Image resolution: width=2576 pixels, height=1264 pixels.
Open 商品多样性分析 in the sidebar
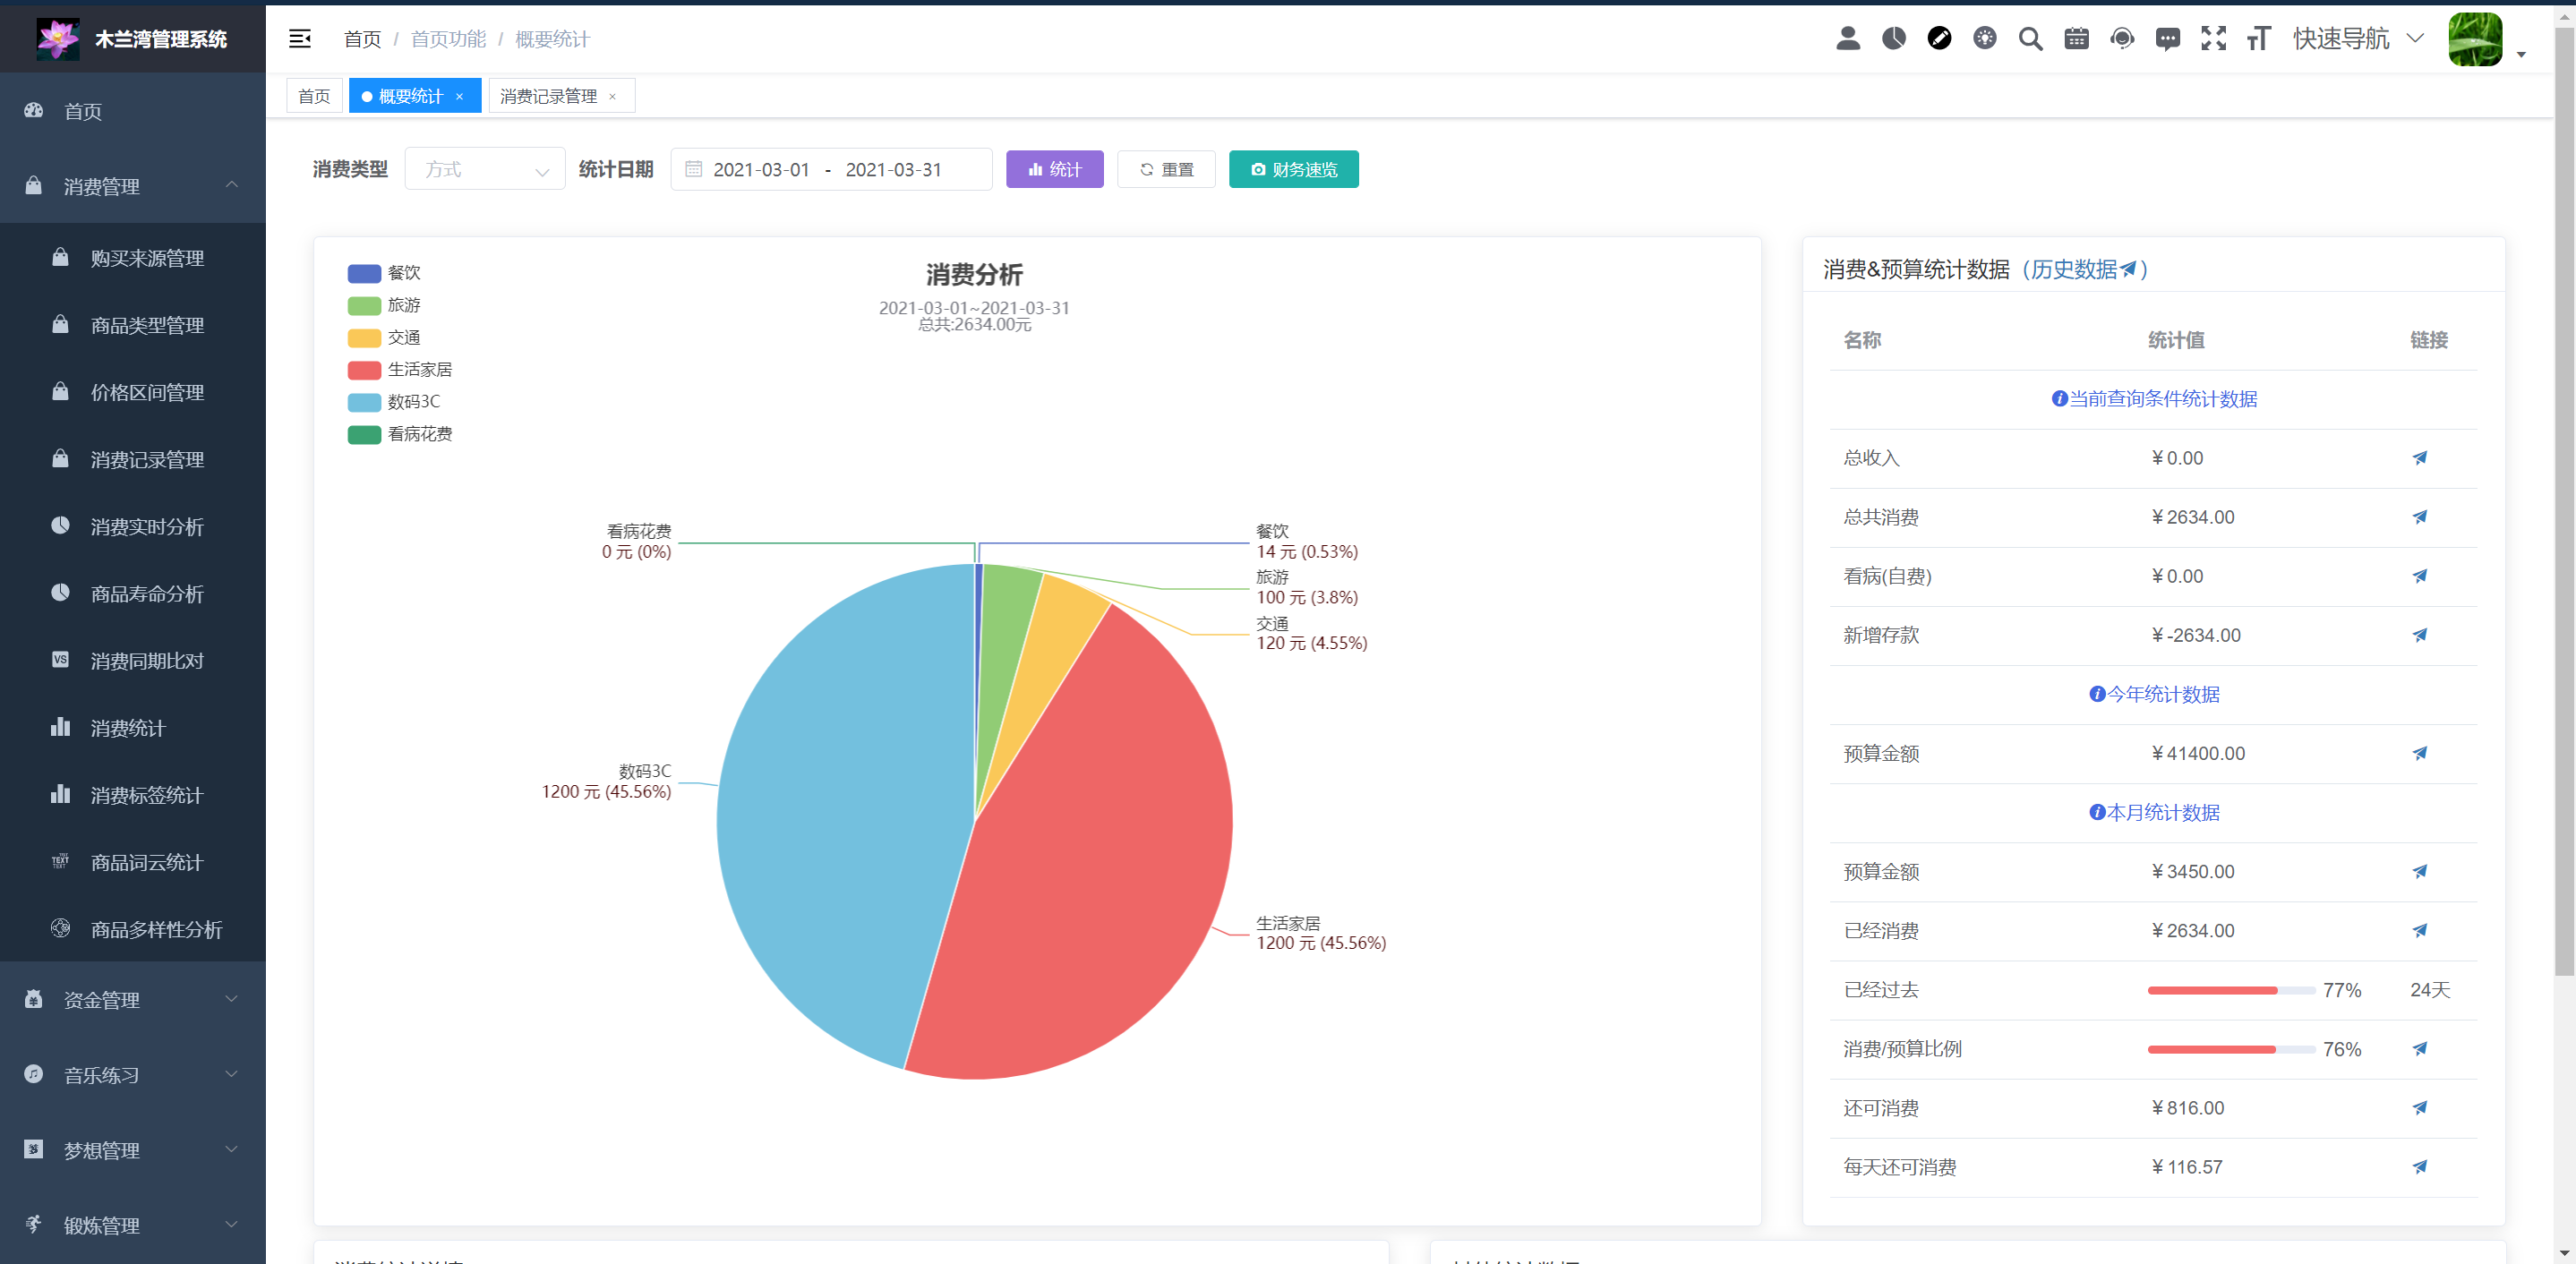133,928
